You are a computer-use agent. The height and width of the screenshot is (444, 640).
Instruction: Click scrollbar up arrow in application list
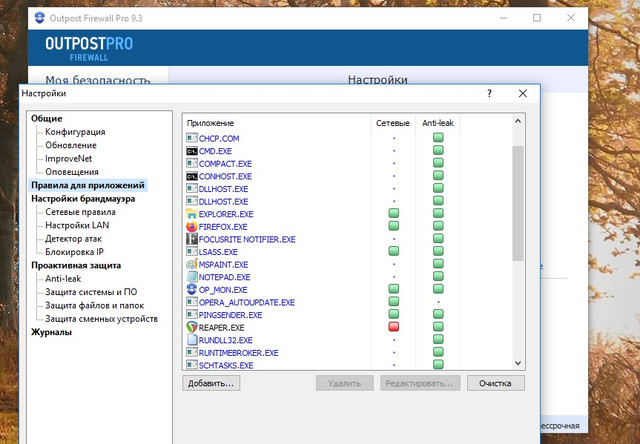(518, 121)
